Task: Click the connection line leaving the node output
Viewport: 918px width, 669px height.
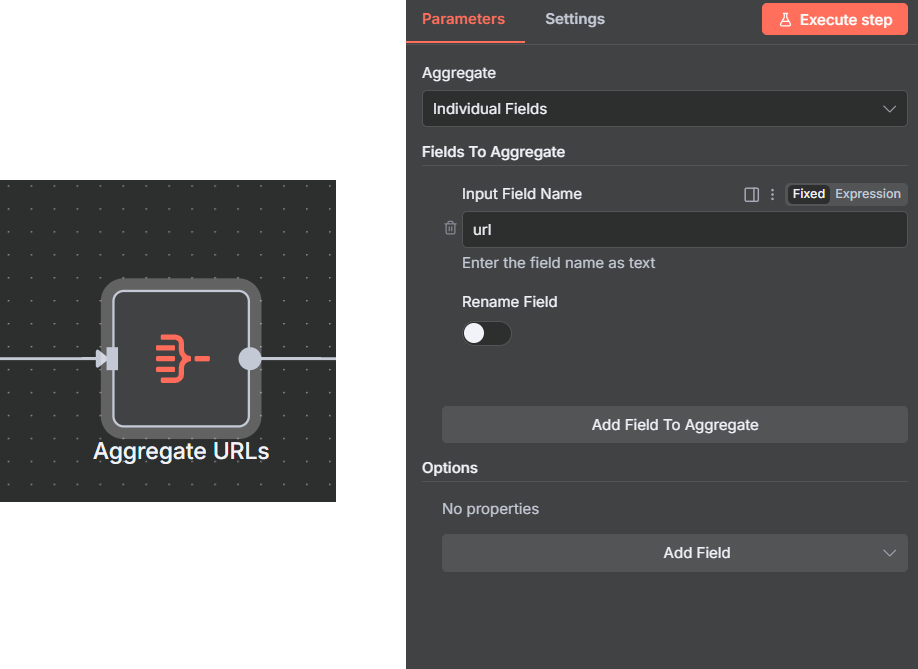Action: pyautogui.click(x=300, y=358)
